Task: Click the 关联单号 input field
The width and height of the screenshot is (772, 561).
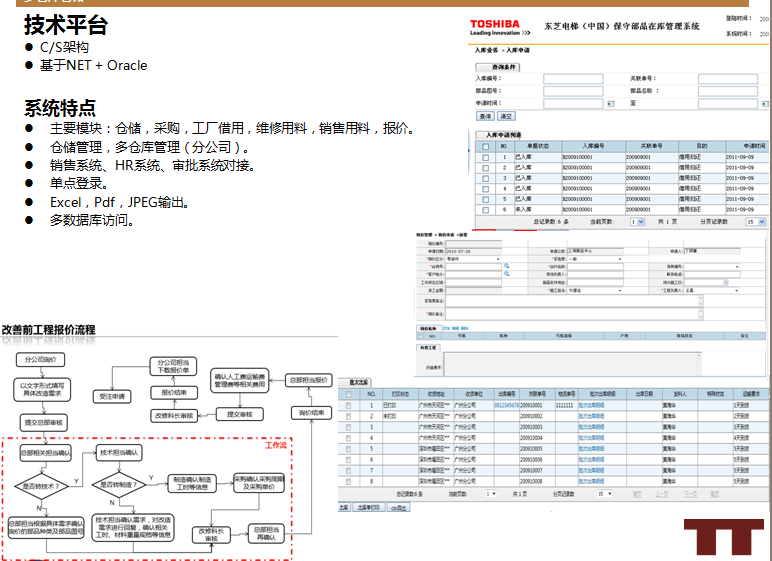Action: pos(728,79)
